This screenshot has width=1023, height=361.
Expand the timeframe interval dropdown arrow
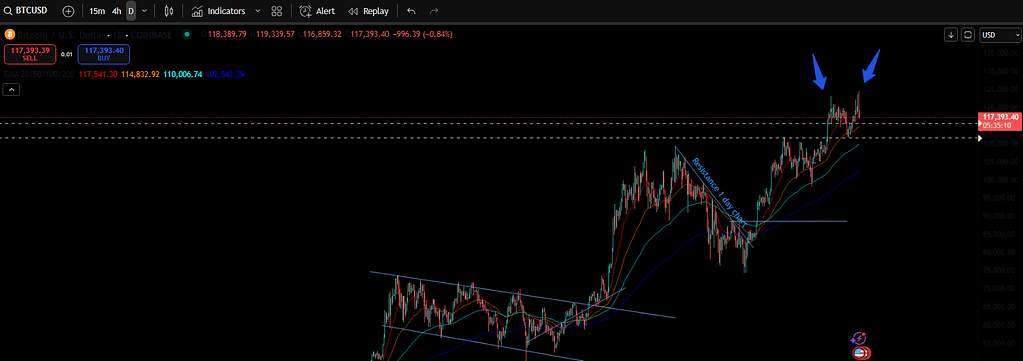[x=144, y=11]
